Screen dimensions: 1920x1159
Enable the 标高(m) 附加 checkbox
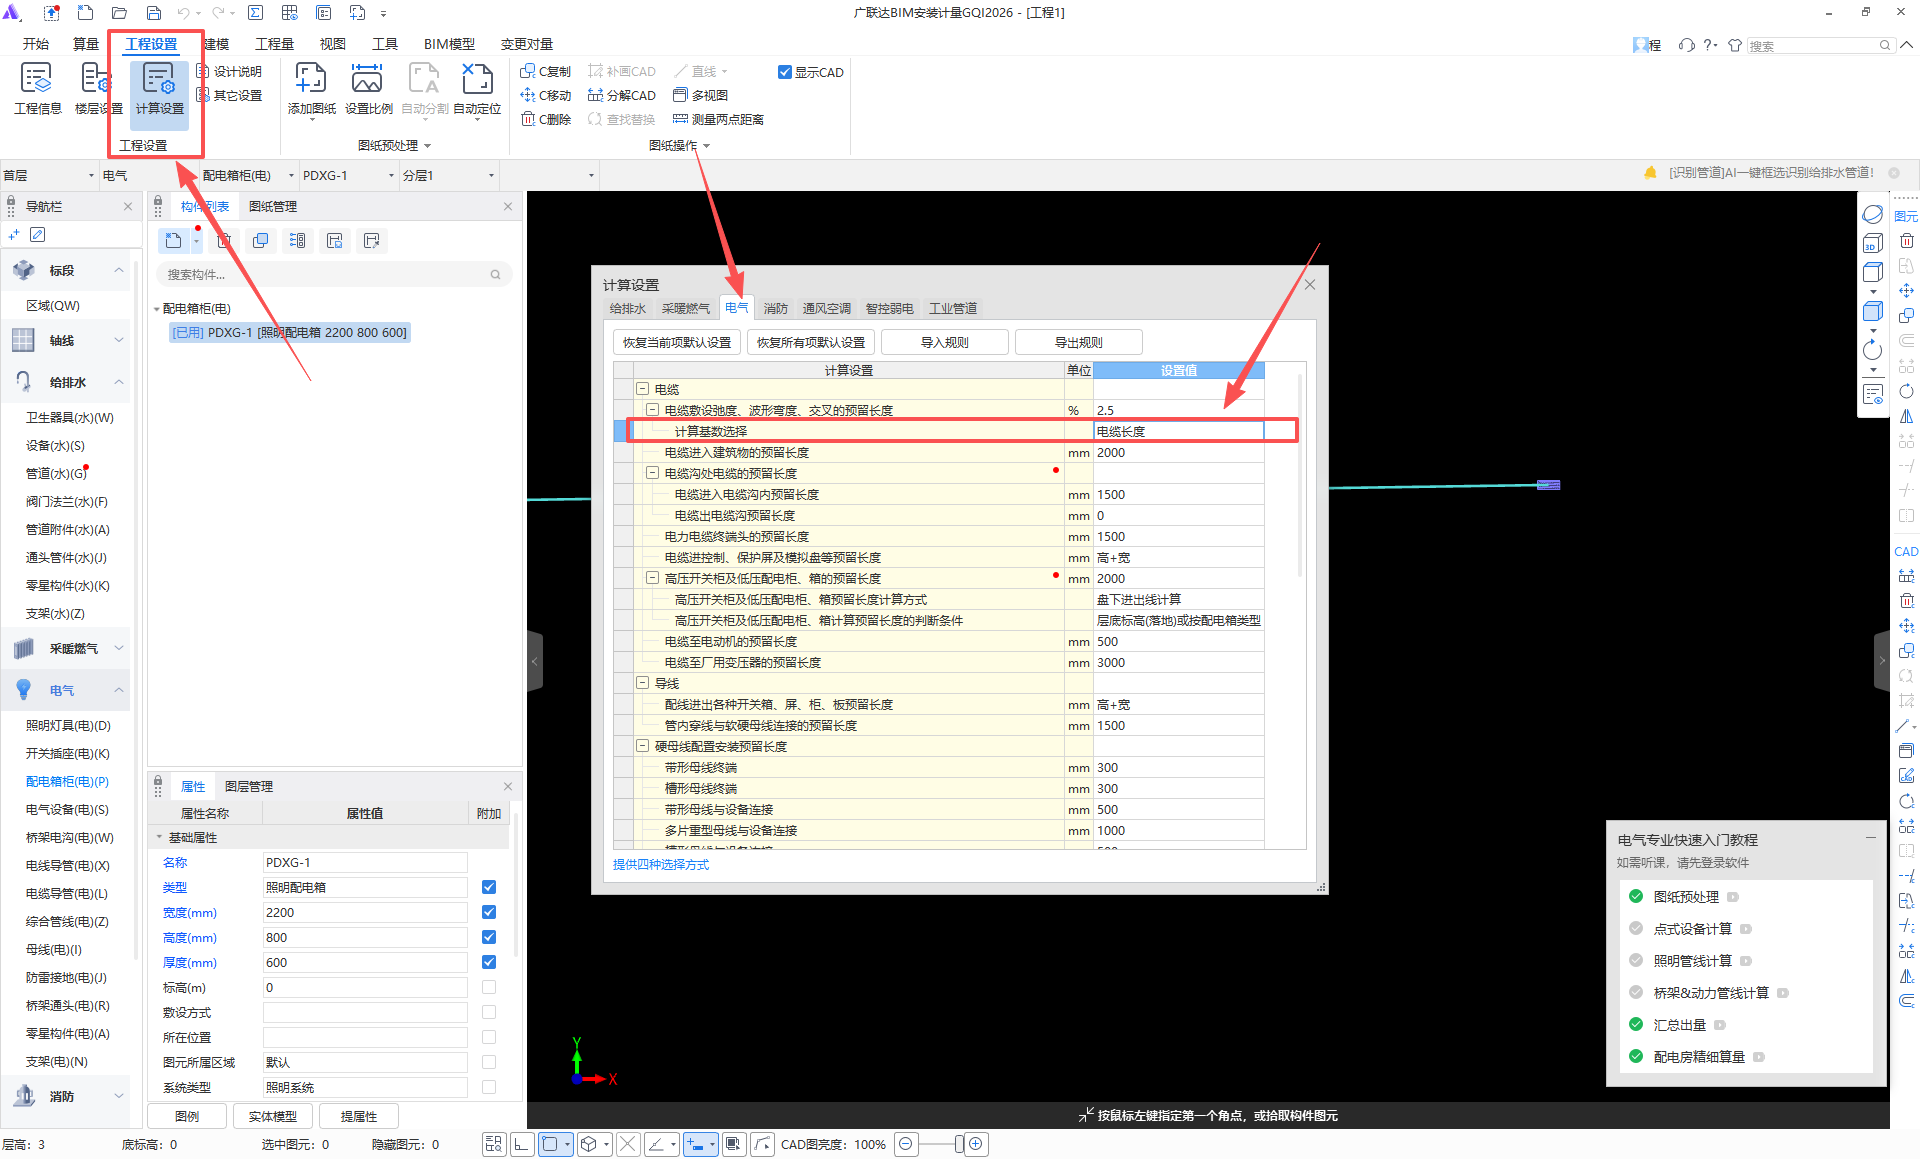click(489, 987)
